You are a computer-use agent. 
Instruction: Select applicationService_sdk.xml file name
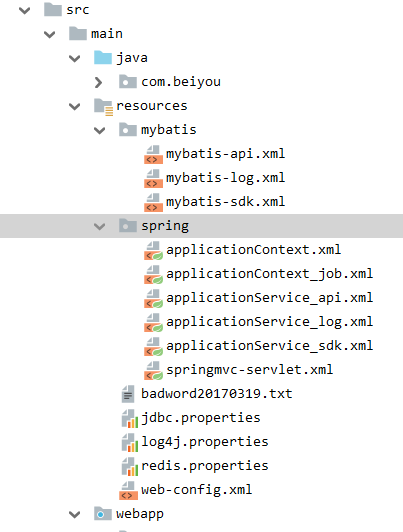[269, 346]
